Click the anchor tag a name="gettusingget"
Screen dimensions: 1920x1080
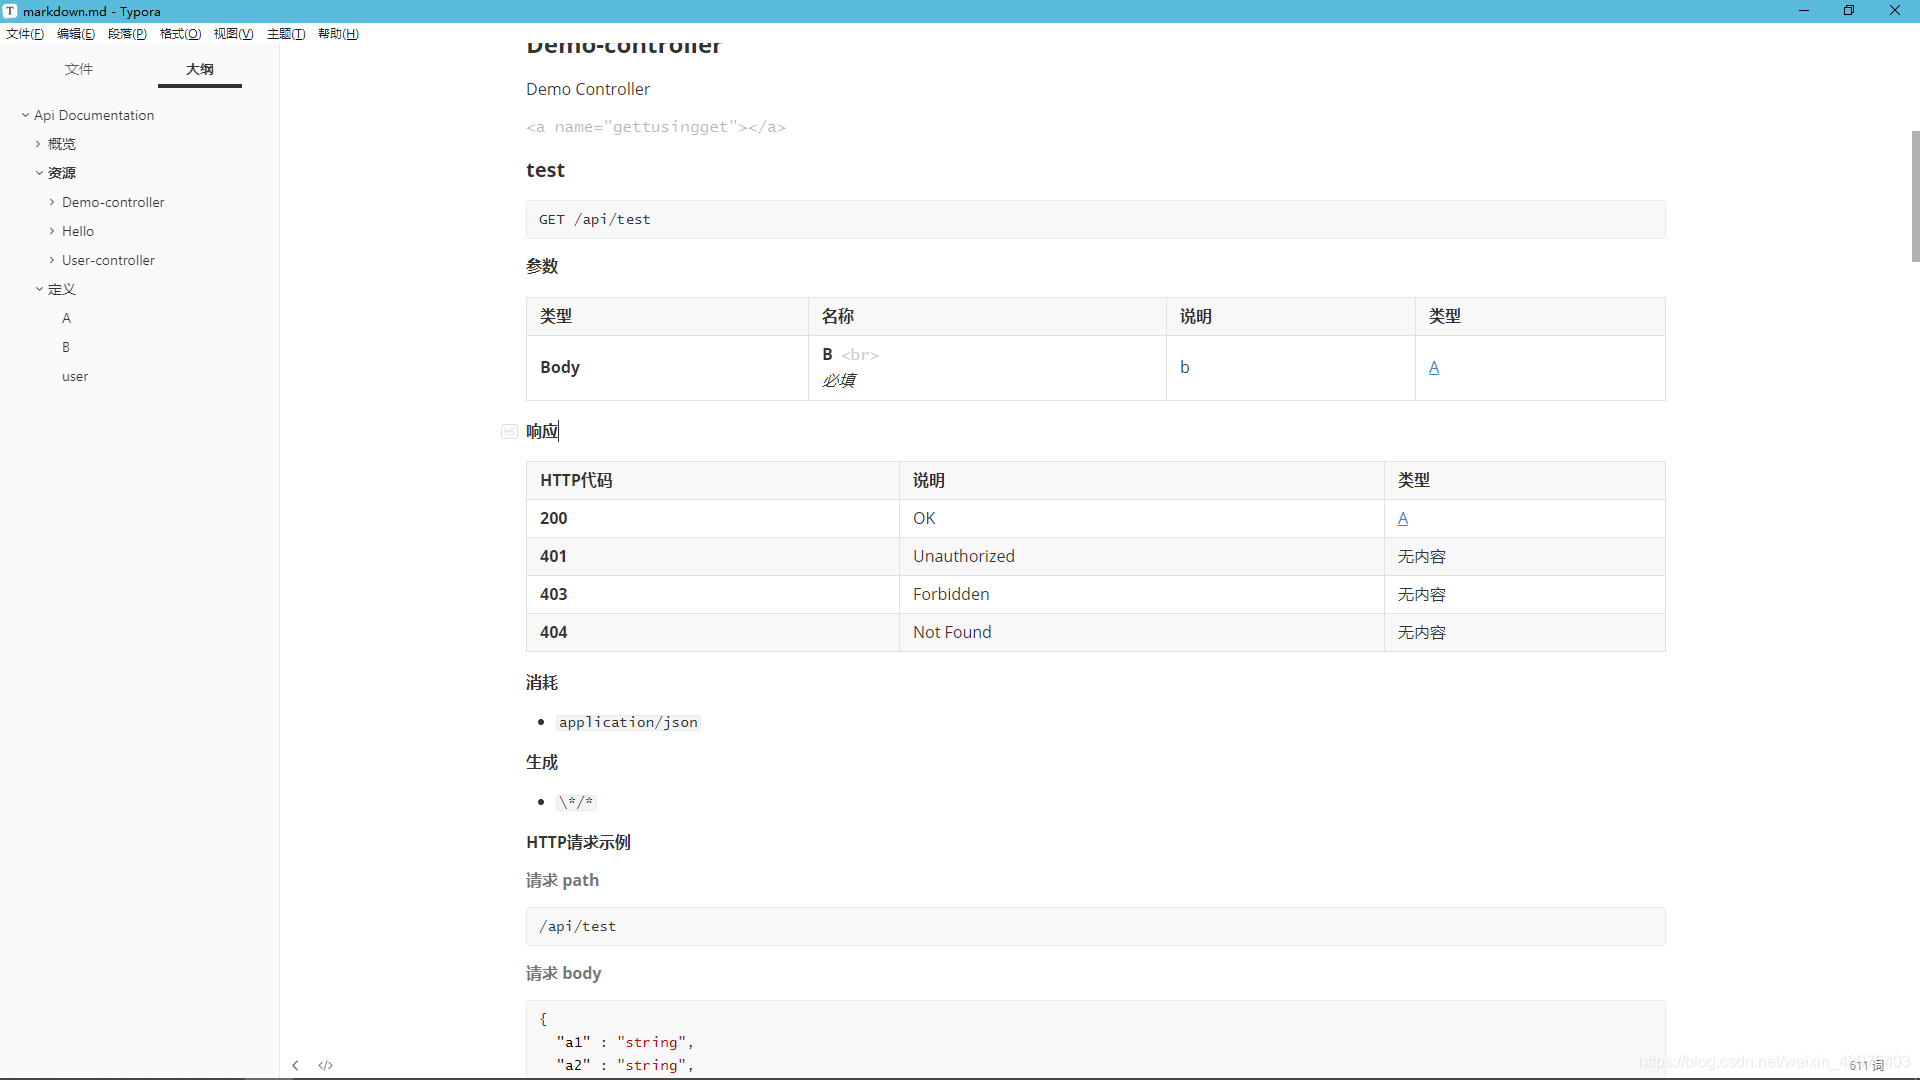656,127
